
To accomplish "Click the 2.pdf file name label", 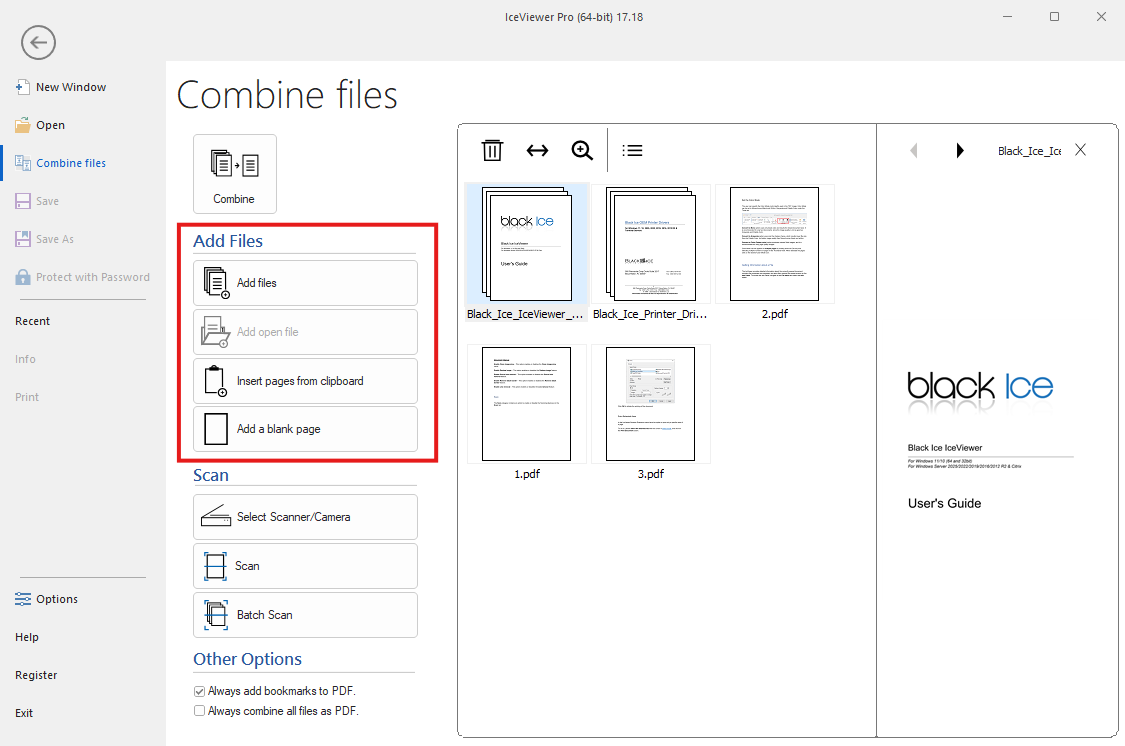I will [x=775, y=314].
